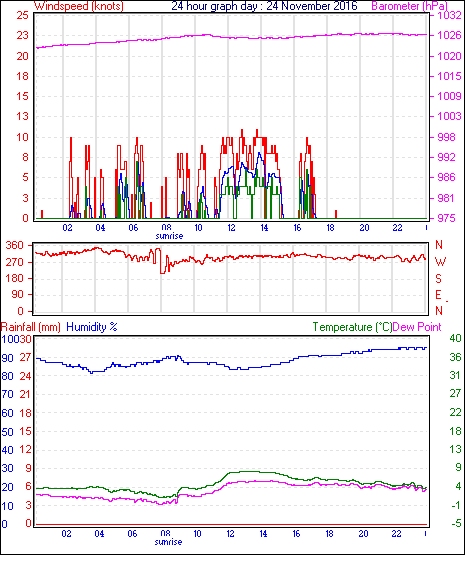
Task: Click the sunrise marker under temperature chart
Action: pos(168,542)
